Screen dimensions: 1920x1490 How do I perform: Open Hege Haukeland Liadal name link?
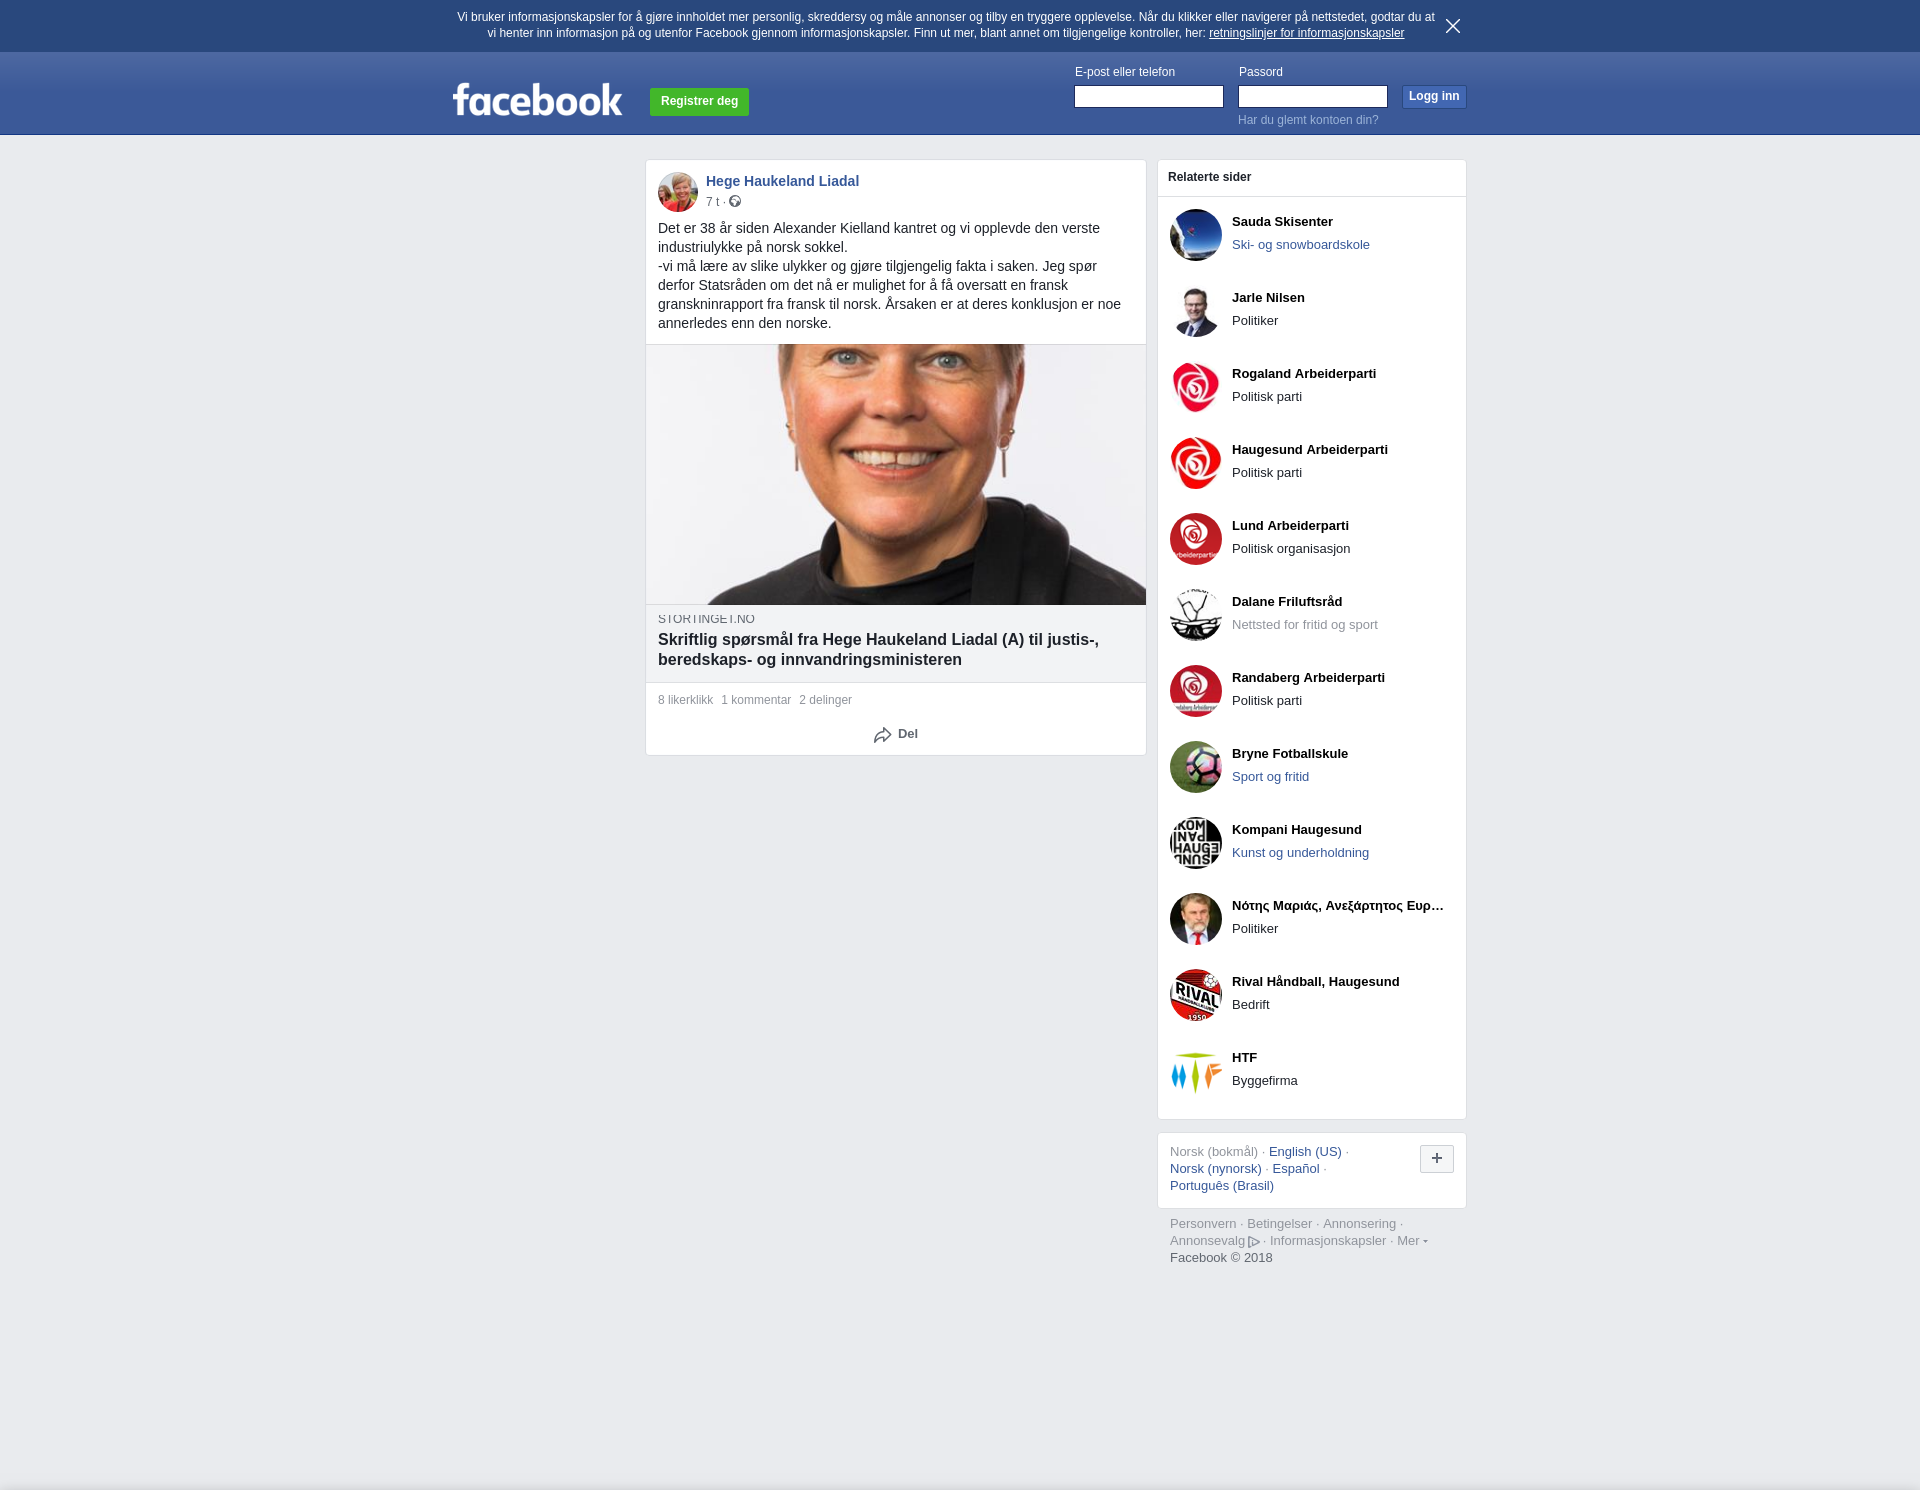pos(782,181)
